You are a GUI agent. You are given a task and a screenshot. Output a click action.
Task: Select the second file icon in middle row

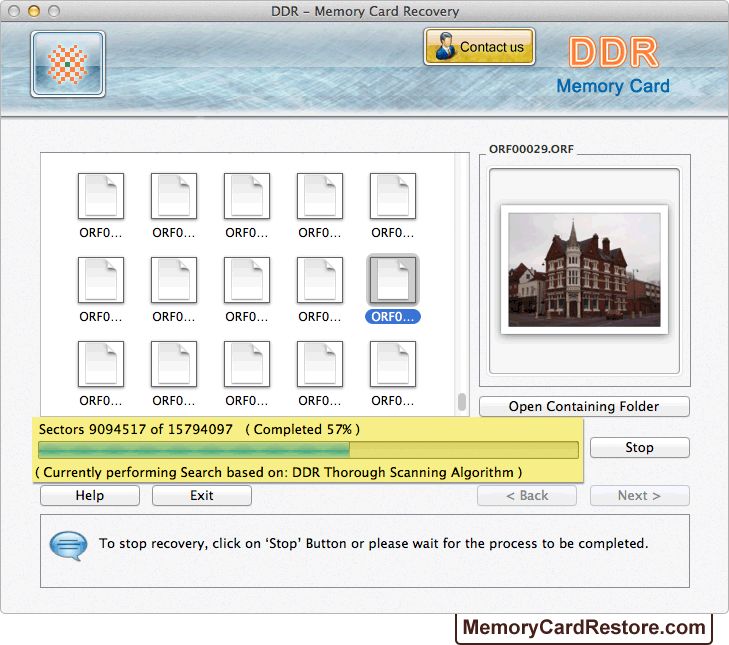[174, 280]
